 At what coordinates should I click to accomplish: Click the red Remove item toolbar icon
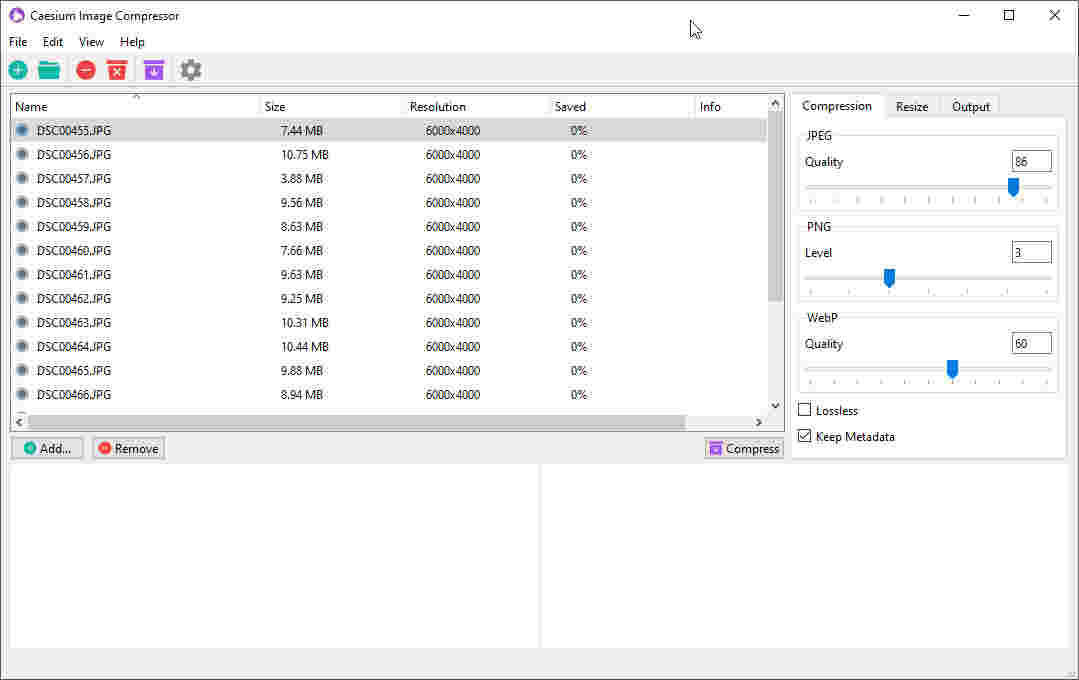pos(85,70)
